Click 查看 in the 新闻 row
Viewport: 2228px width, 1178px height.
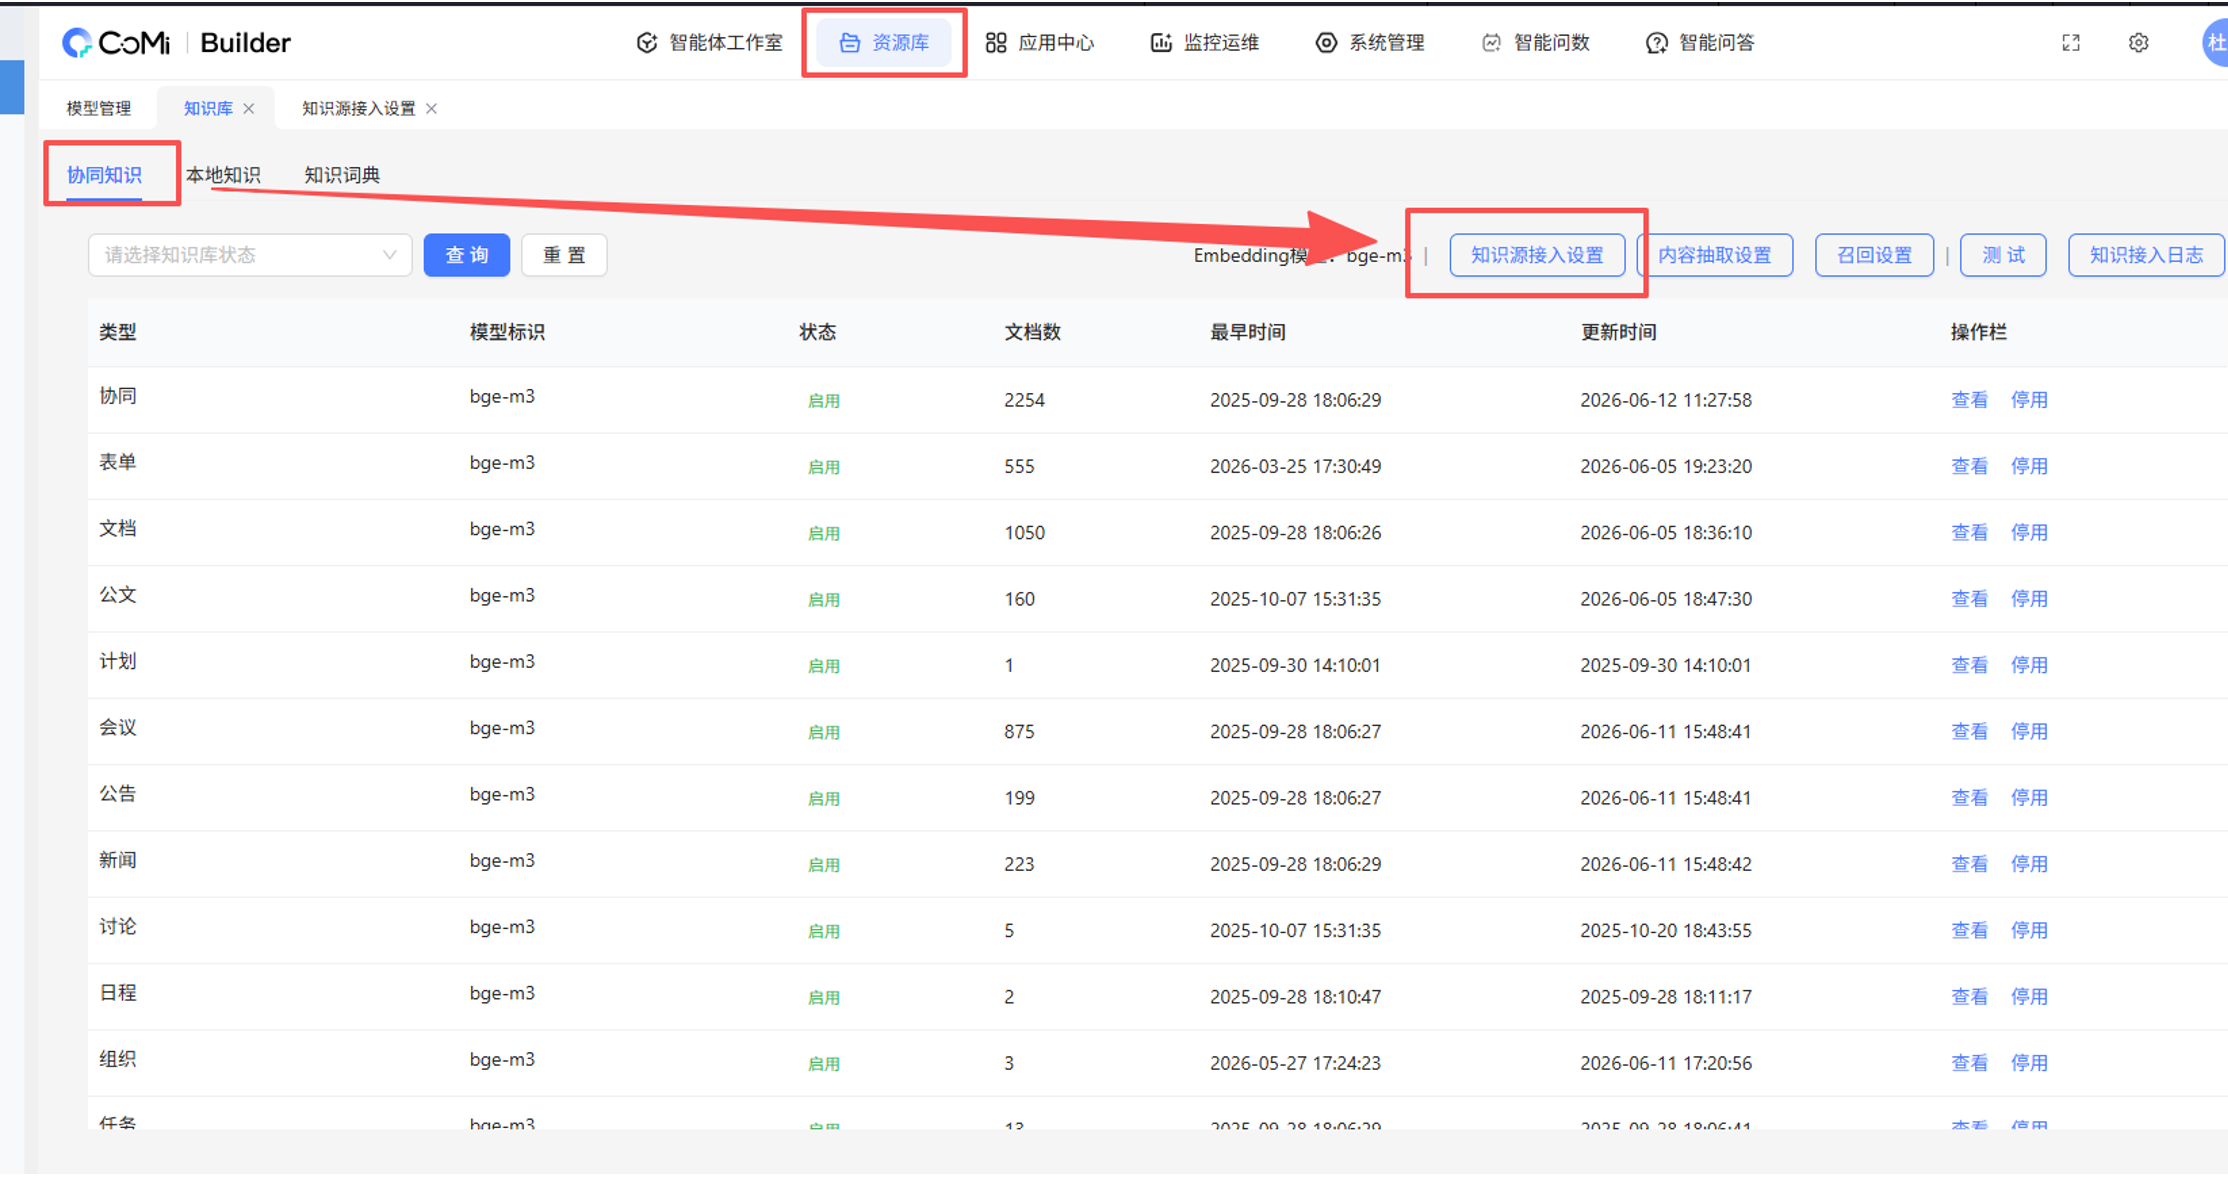pos(1969,864)
